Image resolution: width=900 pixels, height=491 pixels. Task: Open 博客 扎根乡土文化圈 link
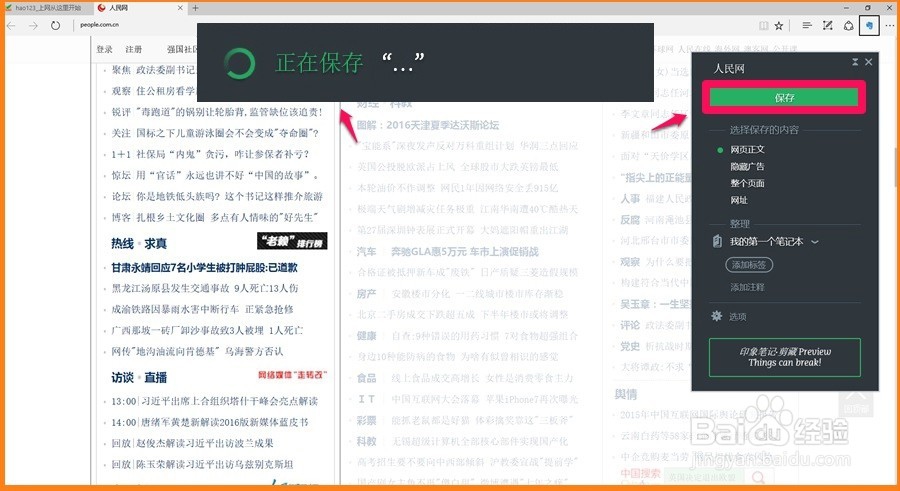(x=214, y=217)
